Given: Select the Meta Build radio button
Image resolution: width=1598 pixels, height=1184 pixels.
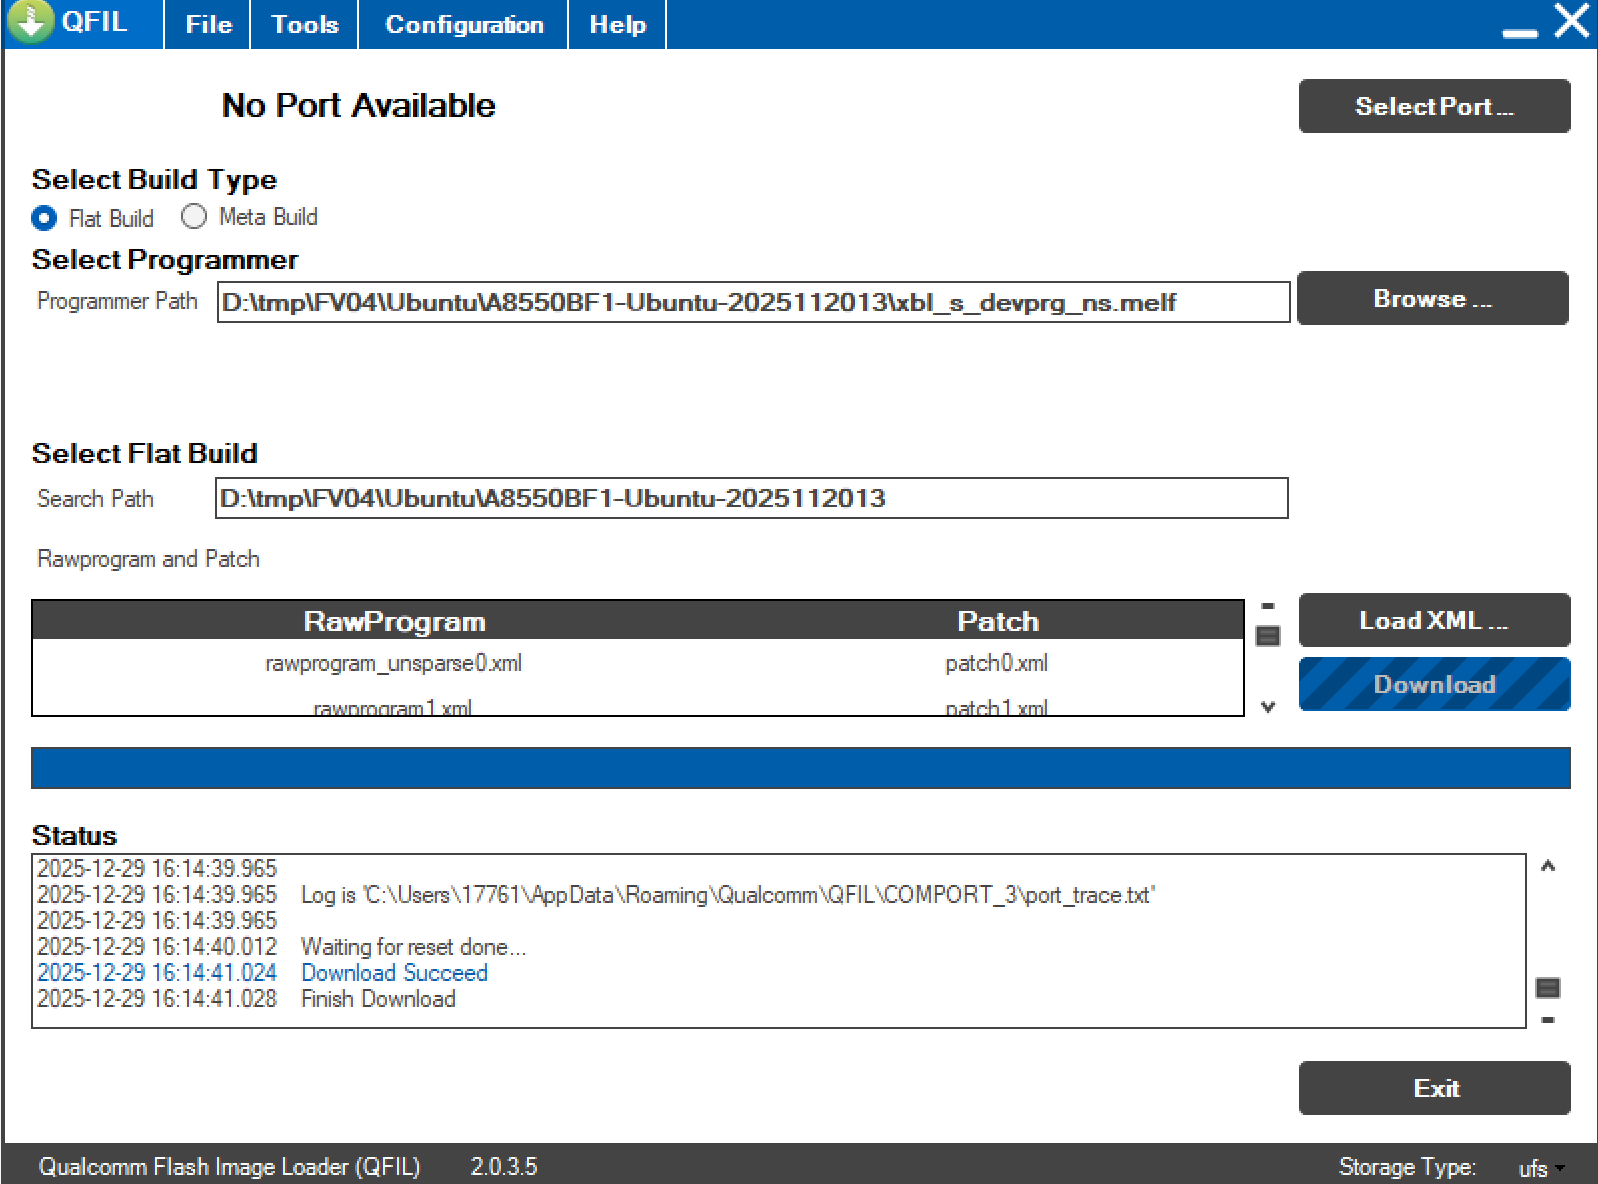Looking at the screenshot, I should click(x=194, y=216).
